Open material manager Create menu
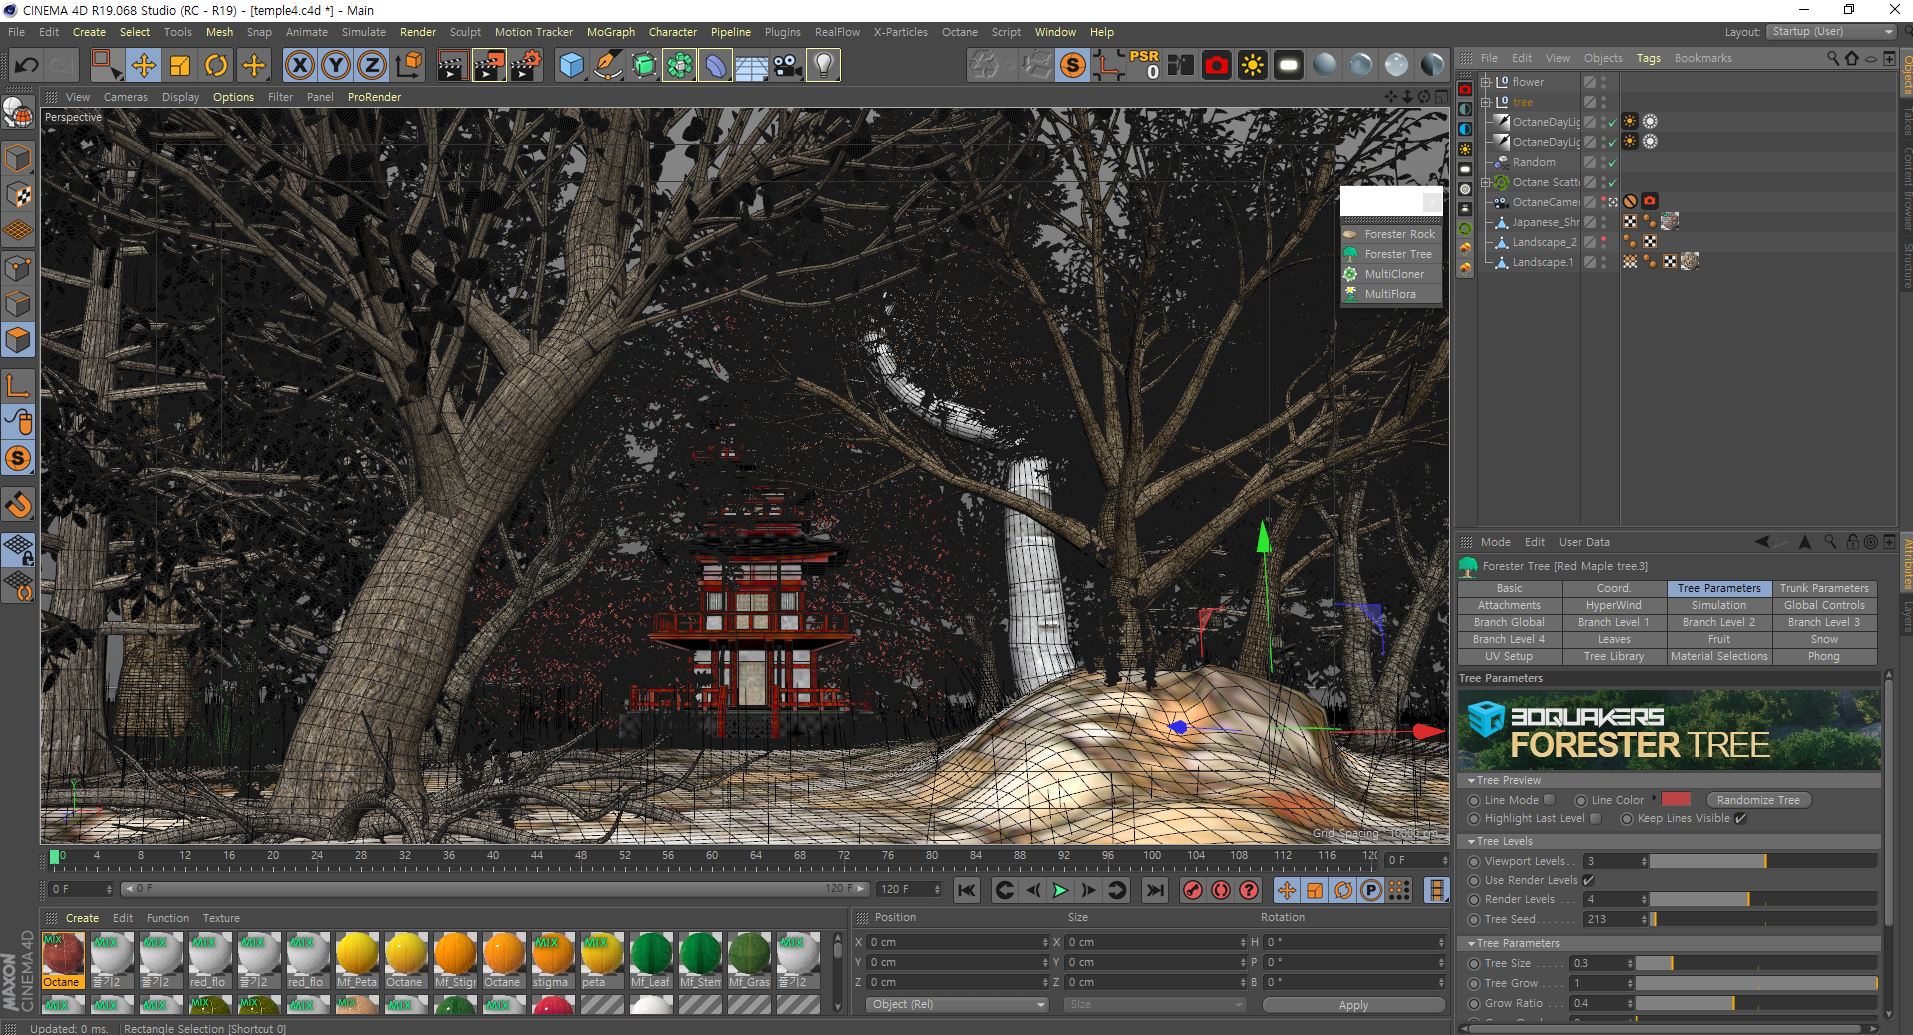Viewport: 1913px width, 1035px height. click(x=82, y=918)
